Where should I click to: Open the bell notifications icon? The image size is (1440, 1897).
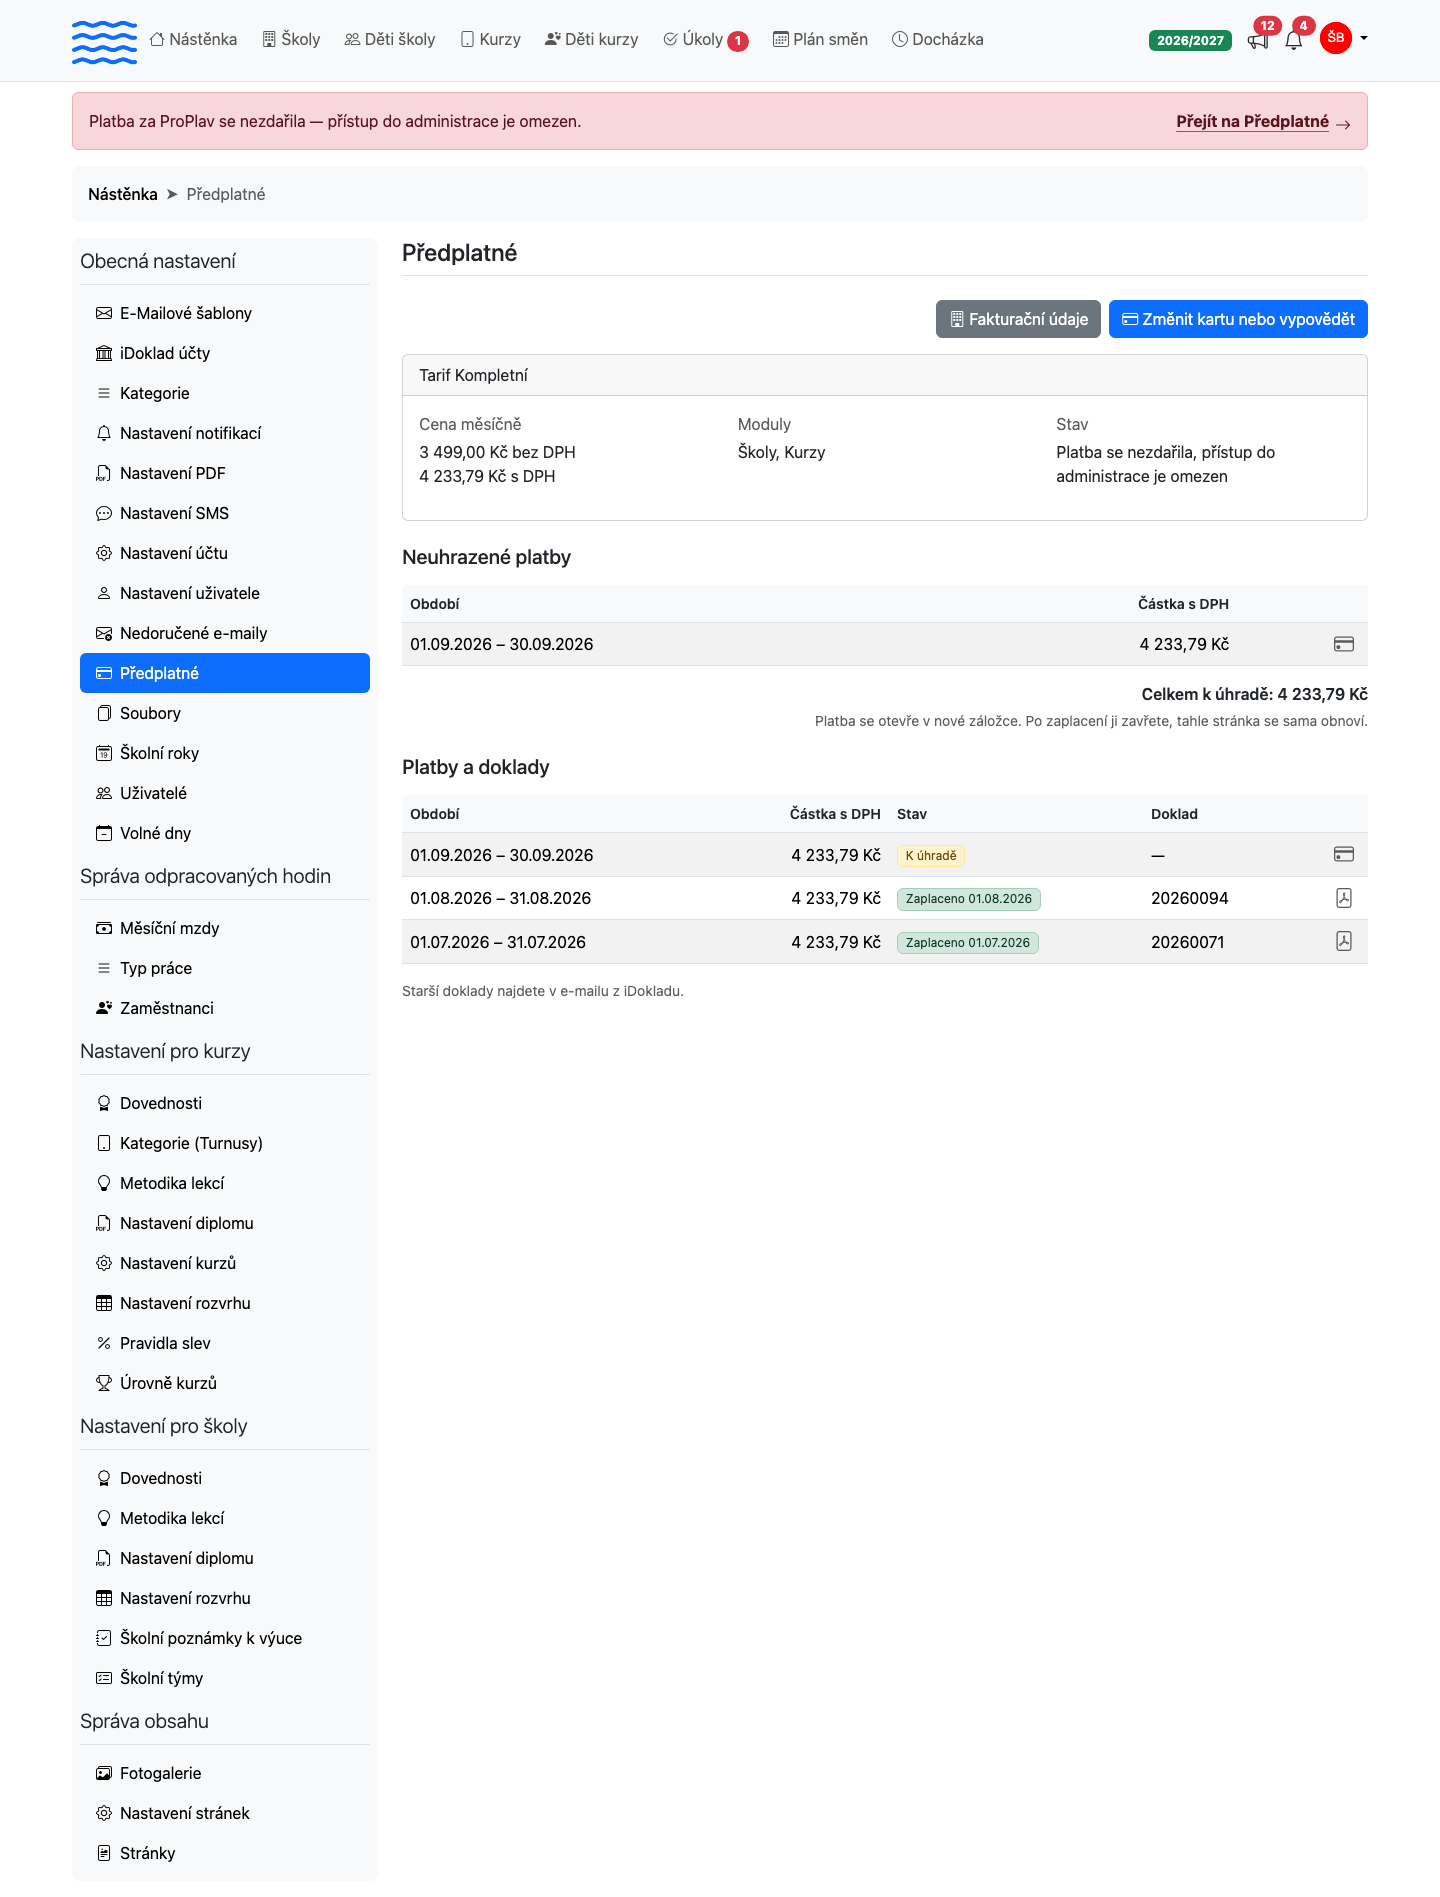(x=1294, y=41)
